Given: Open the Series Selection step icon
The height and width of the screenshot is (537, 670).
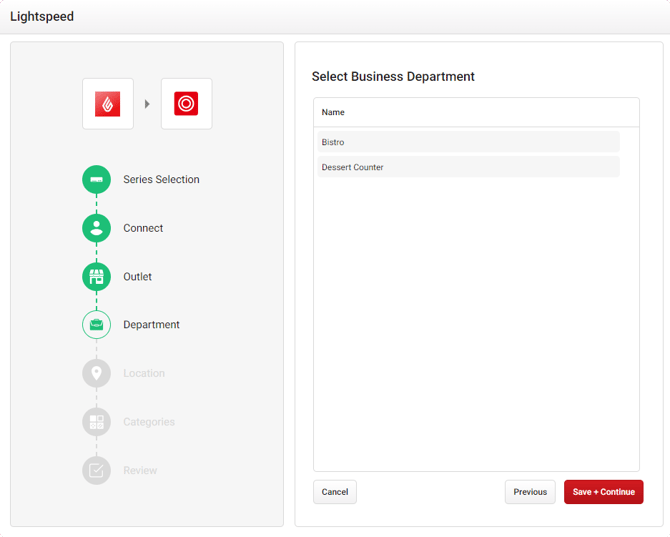Looking at the screenshot, I should 97,179.
